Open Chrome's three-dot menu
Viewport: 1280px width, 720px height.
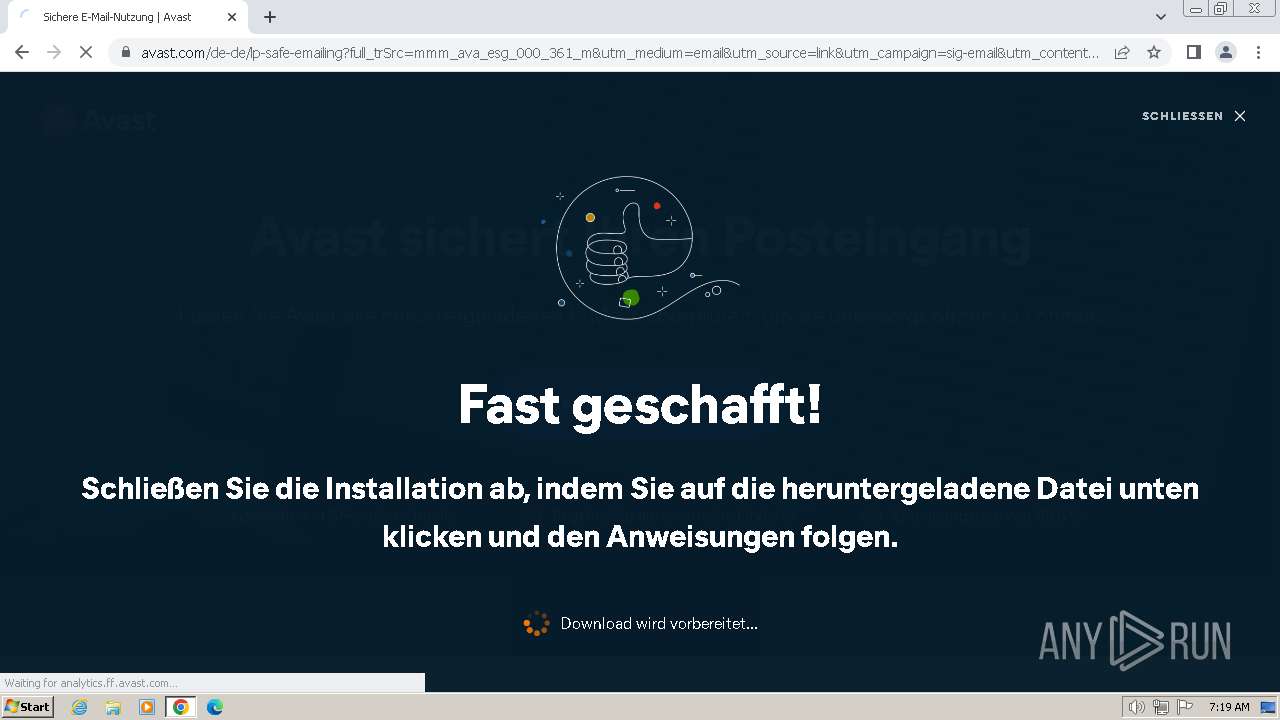(x=1258, y=52)
